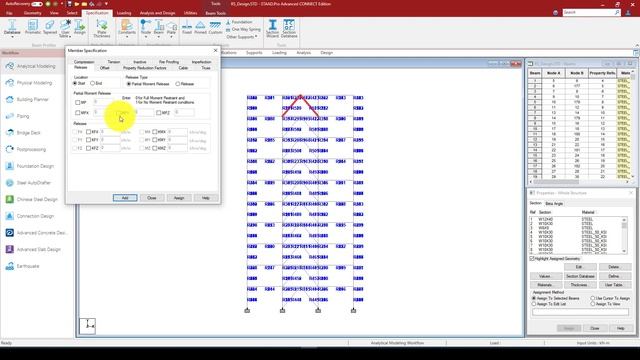This screenshot has height=360, width=640.
Task: Enable the MP checkbox
Action: tap(78, 102)
